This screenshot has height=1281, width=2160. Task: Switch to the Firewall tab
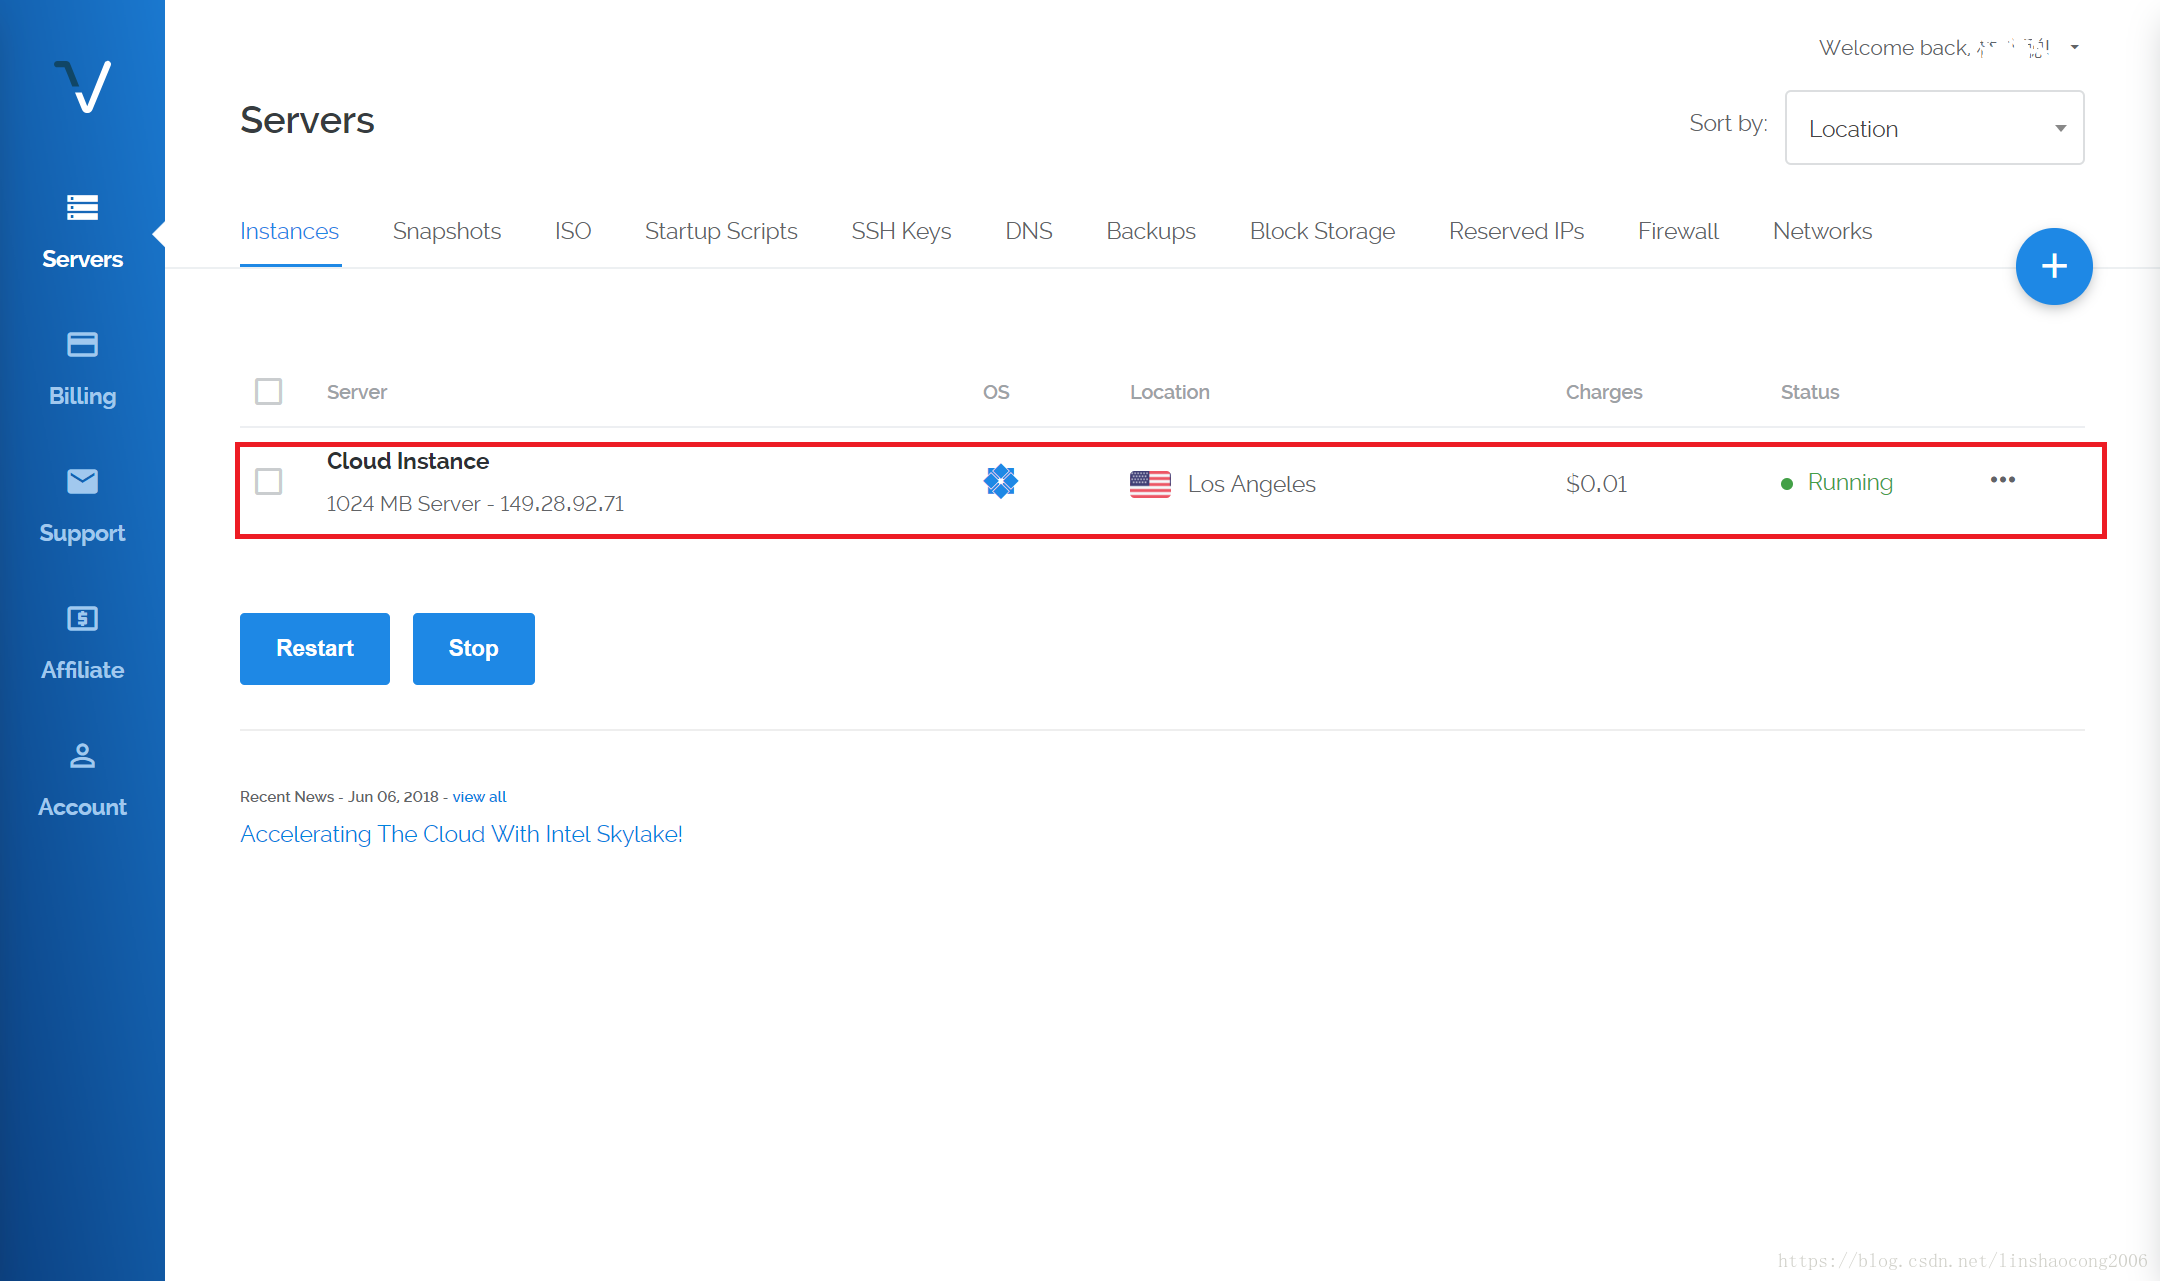1677,231
